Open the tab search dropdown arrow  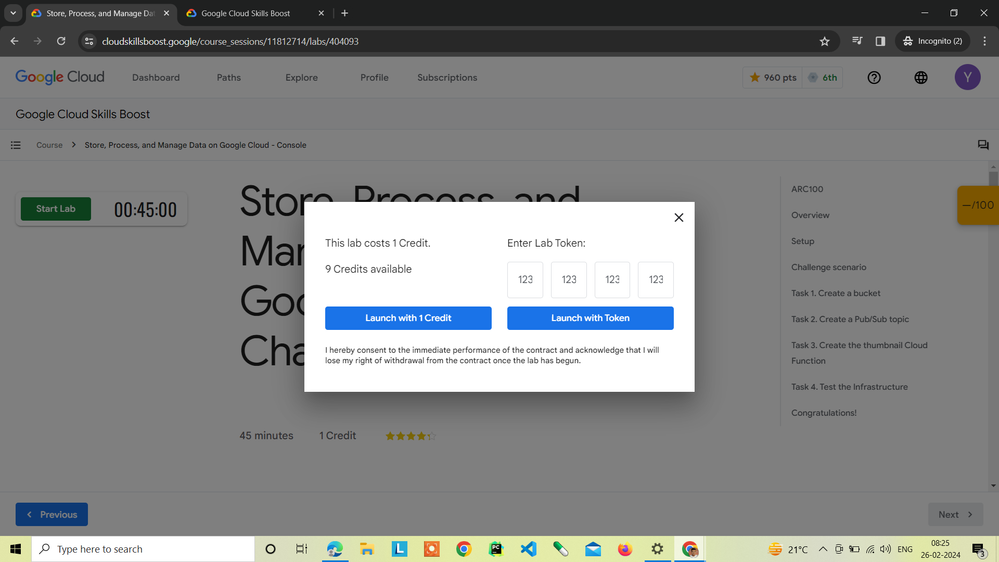[x=13, y=13]
